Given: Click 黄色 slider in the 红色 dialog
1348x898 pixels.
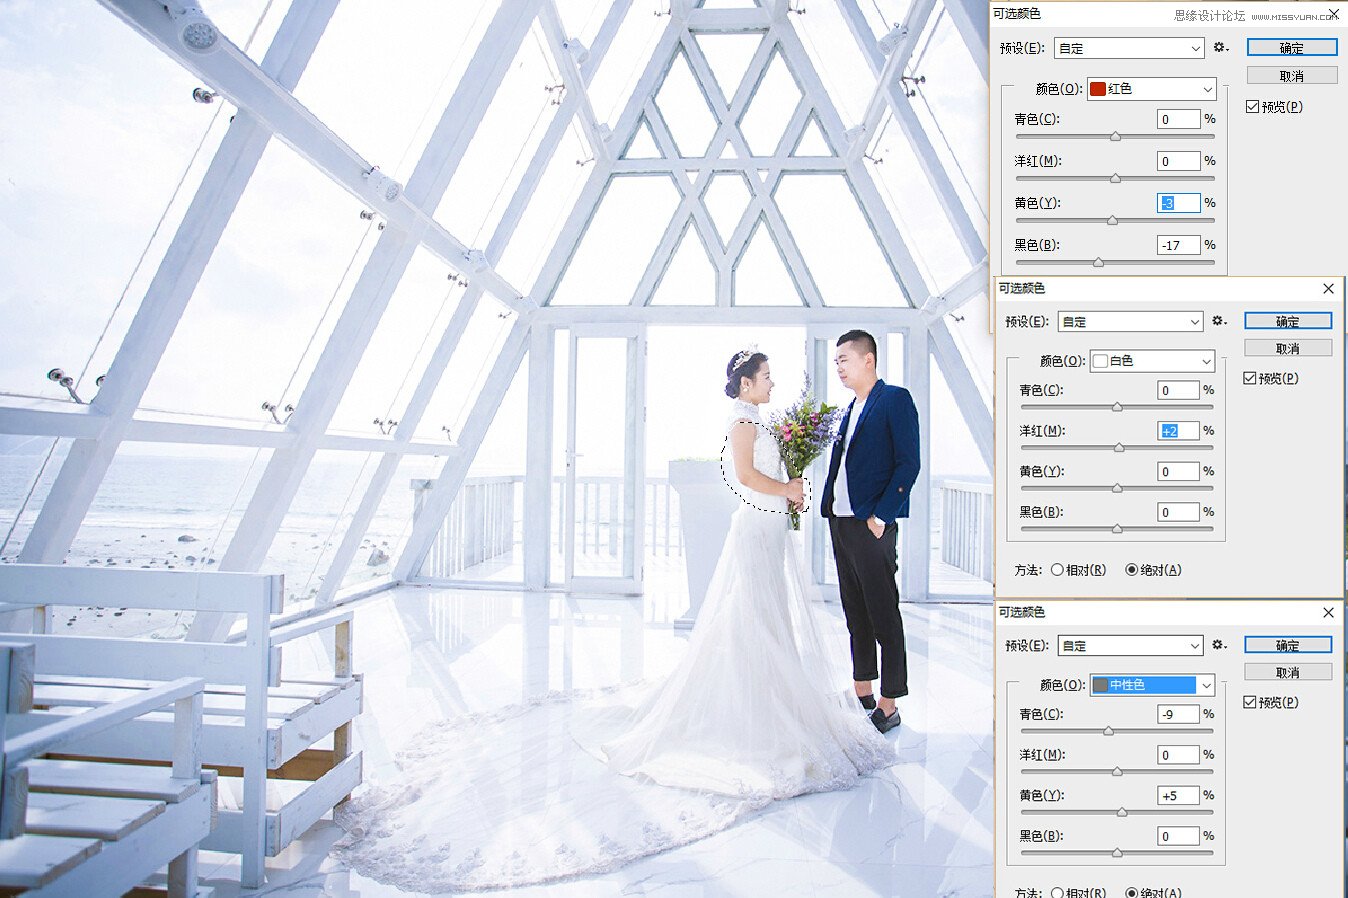Looking at the screenshot, I should click(1115, 220).
